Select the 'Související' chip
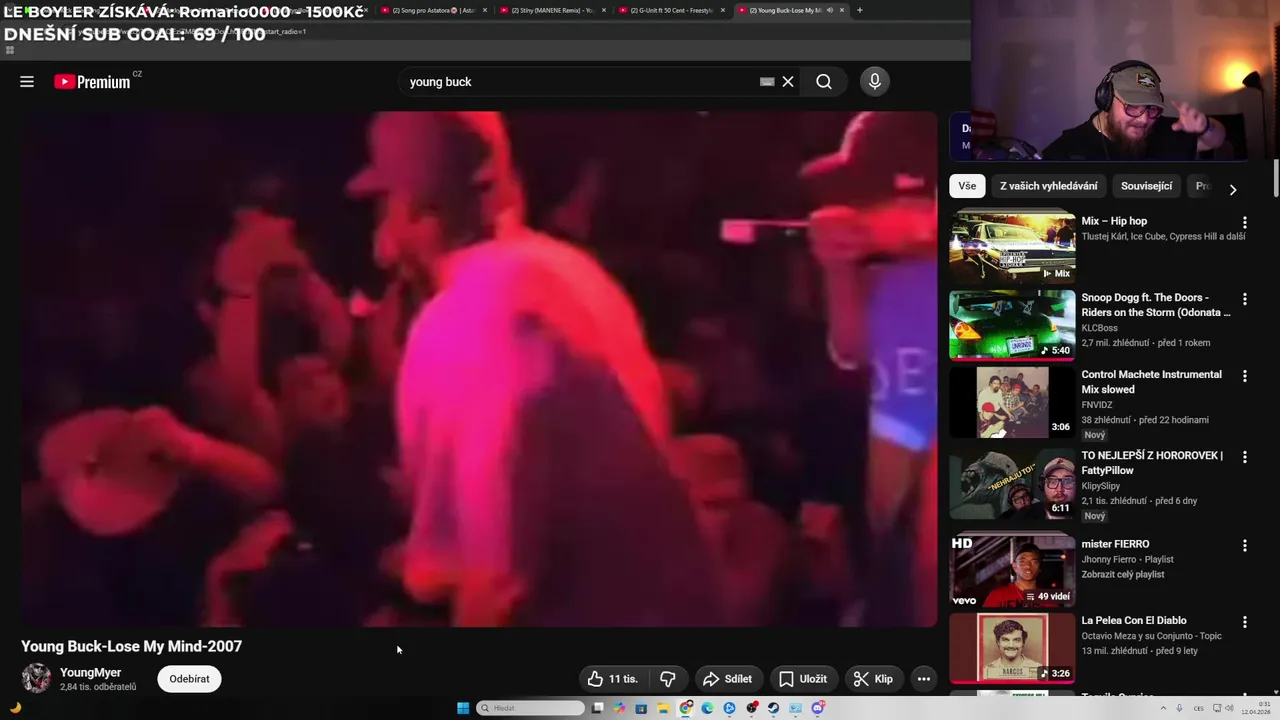 (1146, 186)
